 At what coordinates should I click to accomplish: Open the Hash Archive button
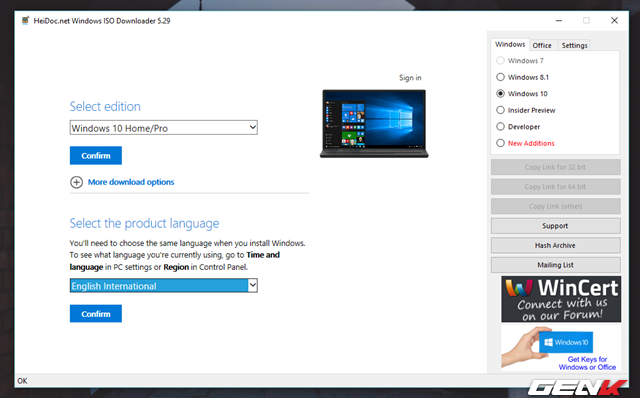556,245
